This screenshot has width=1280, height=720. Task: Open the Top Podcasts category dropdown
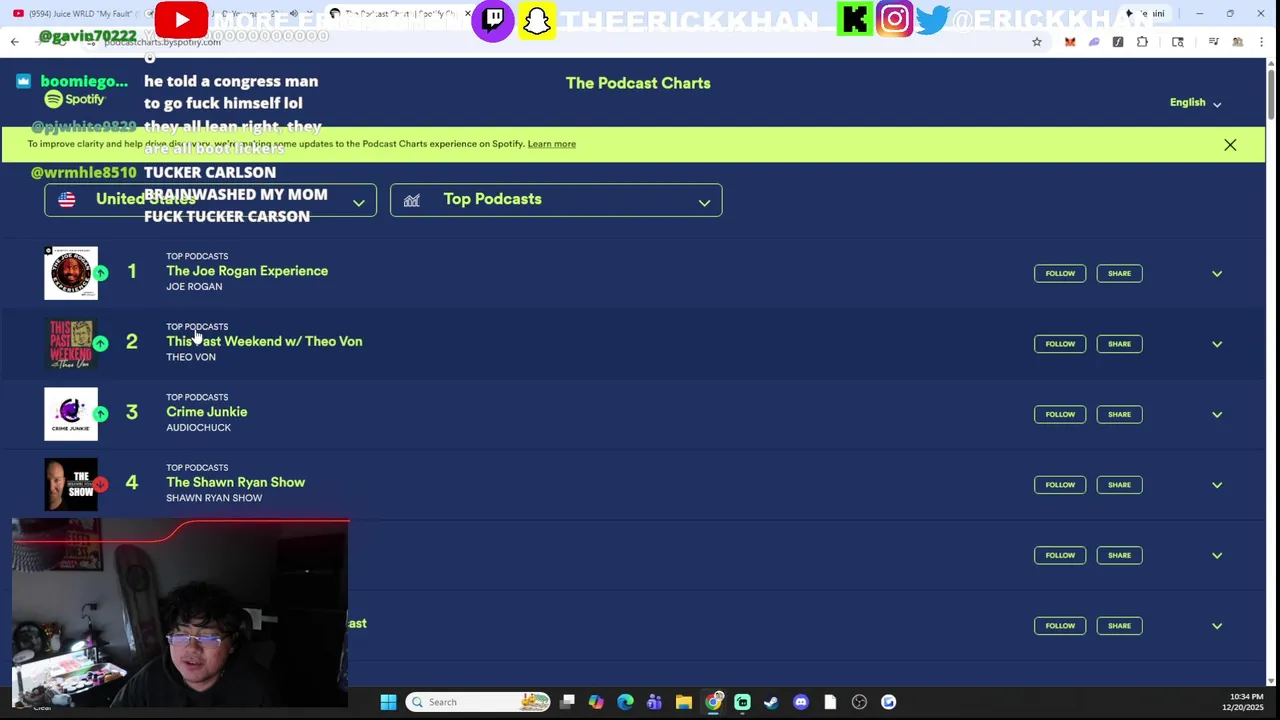pos(556,200)
